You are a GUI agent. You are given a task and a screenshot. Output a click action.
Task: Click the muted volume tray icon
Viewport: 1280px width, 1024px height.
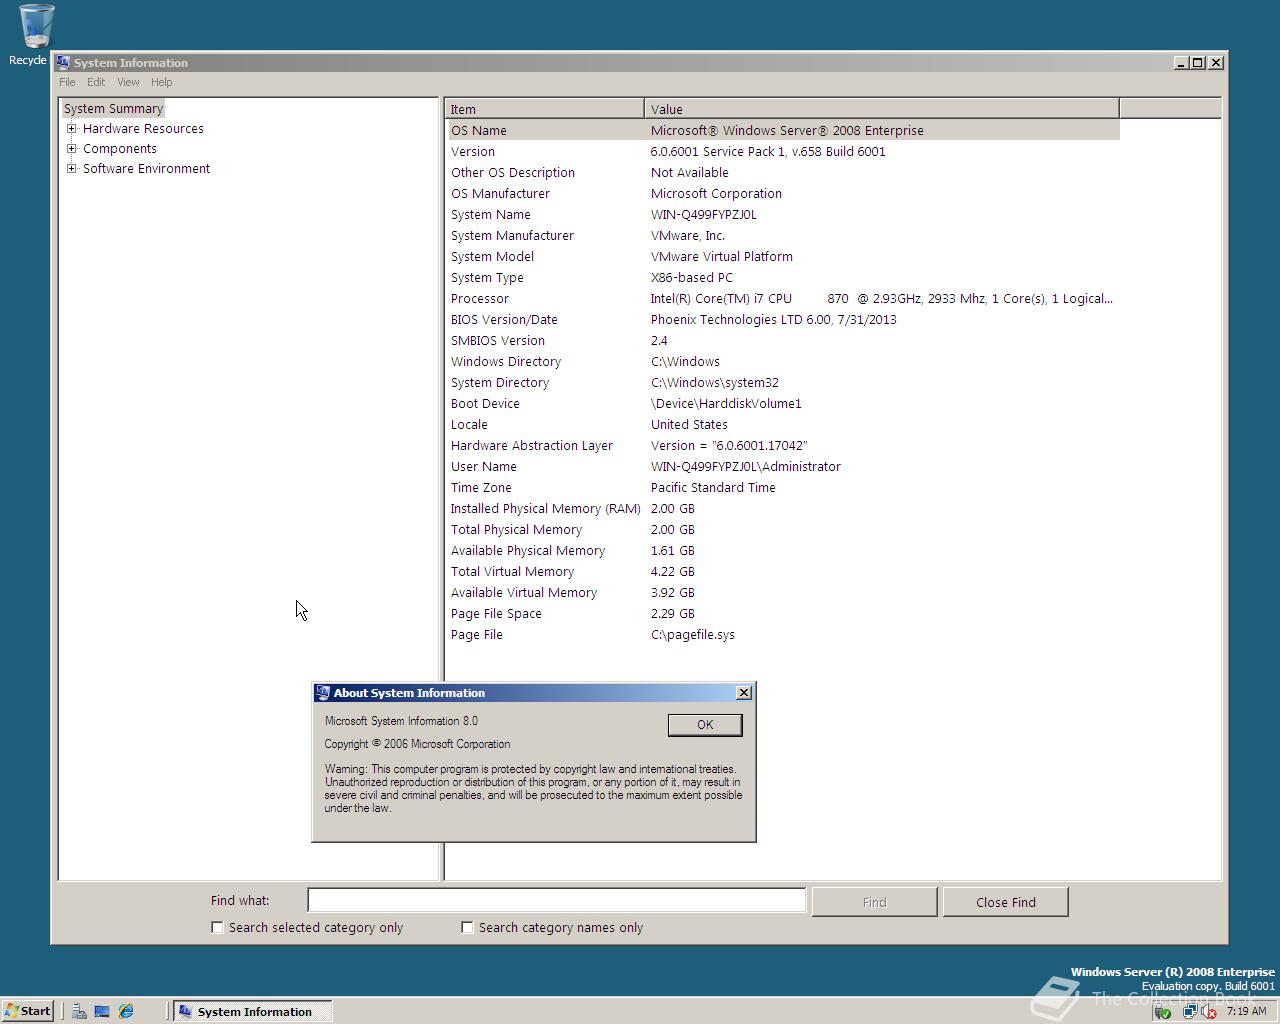point(1208,1011)
